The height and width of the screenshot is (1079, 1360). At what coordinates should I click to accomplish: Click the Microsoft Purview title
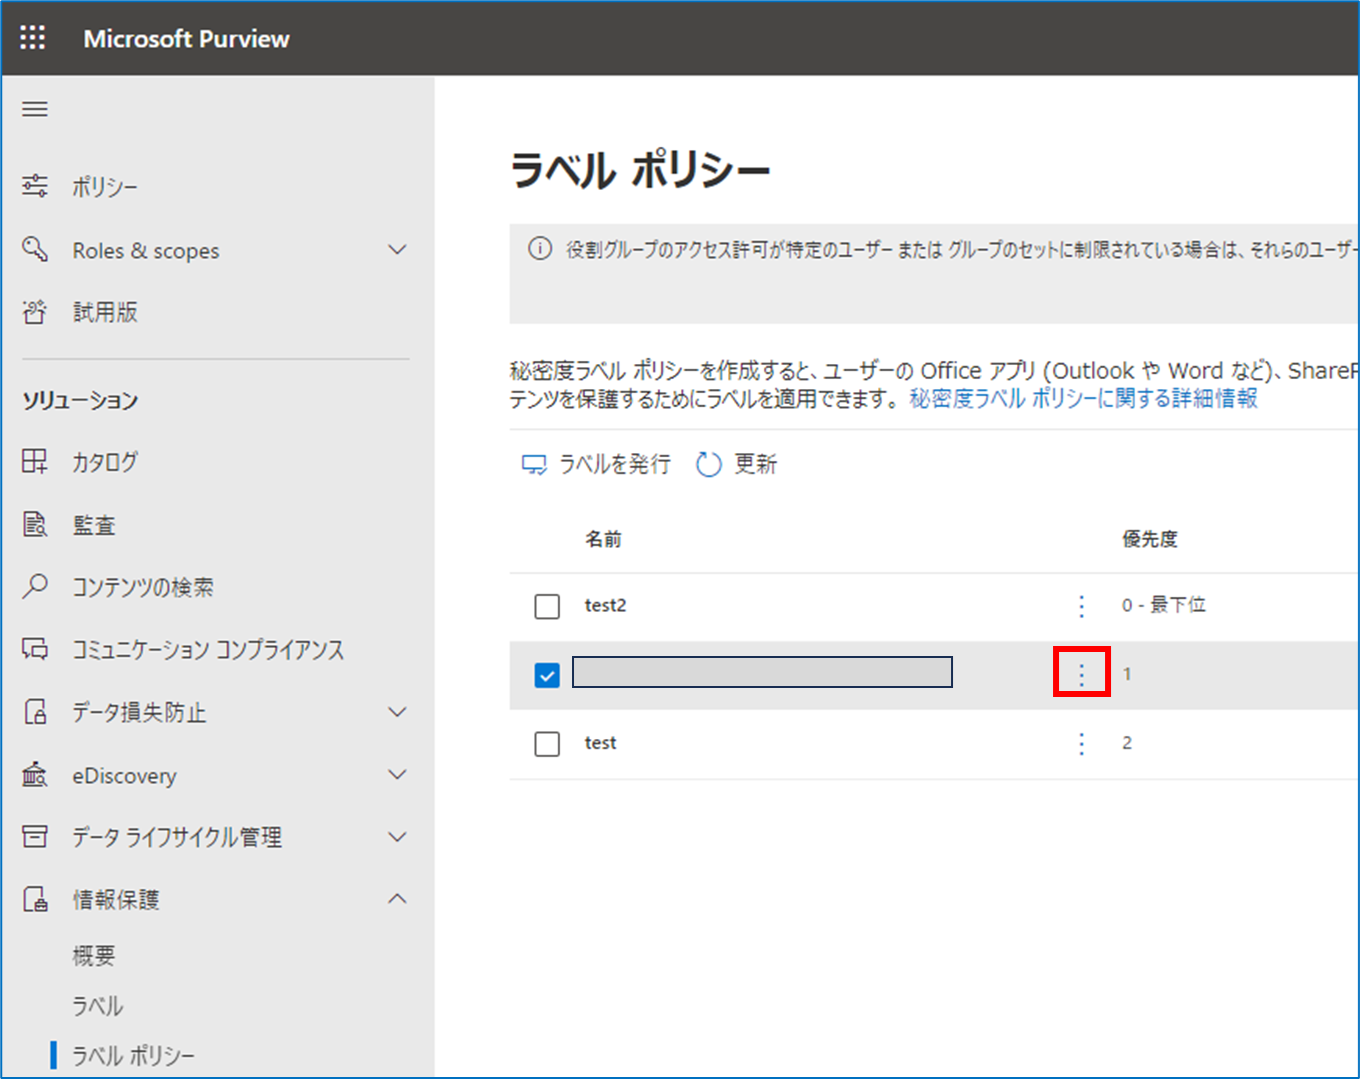(x=187, y=39)
